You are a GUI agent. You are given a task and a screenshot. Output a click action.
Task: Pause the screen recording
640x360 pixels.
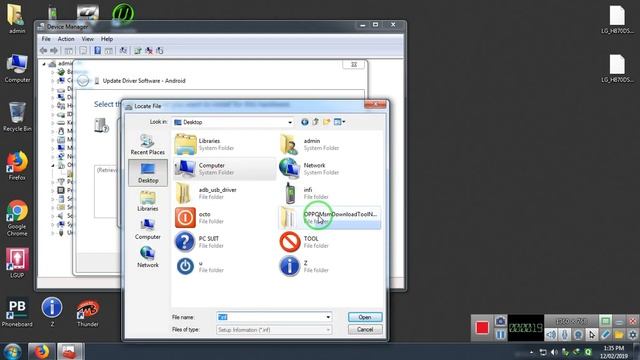click(500, 335)
